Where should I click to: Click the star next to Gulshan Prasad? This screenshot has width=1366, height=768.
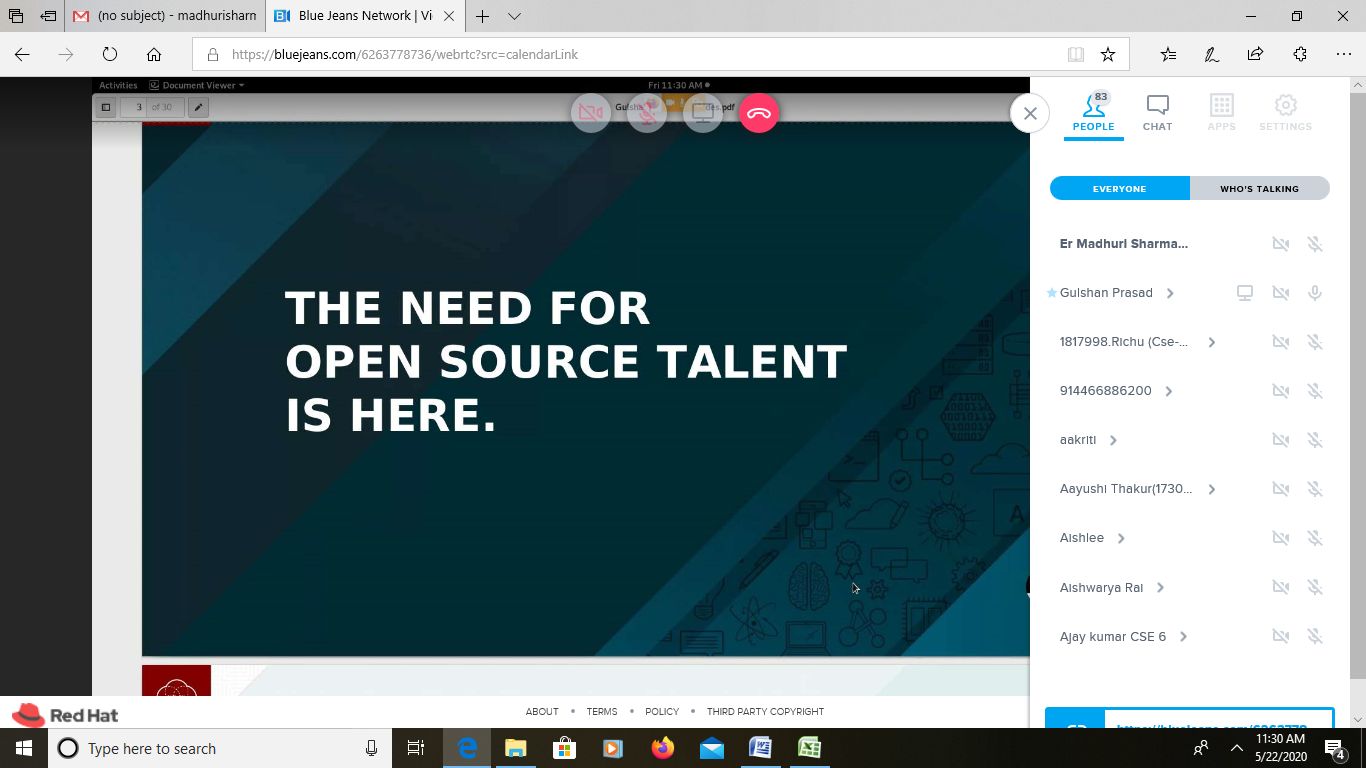1051,293
